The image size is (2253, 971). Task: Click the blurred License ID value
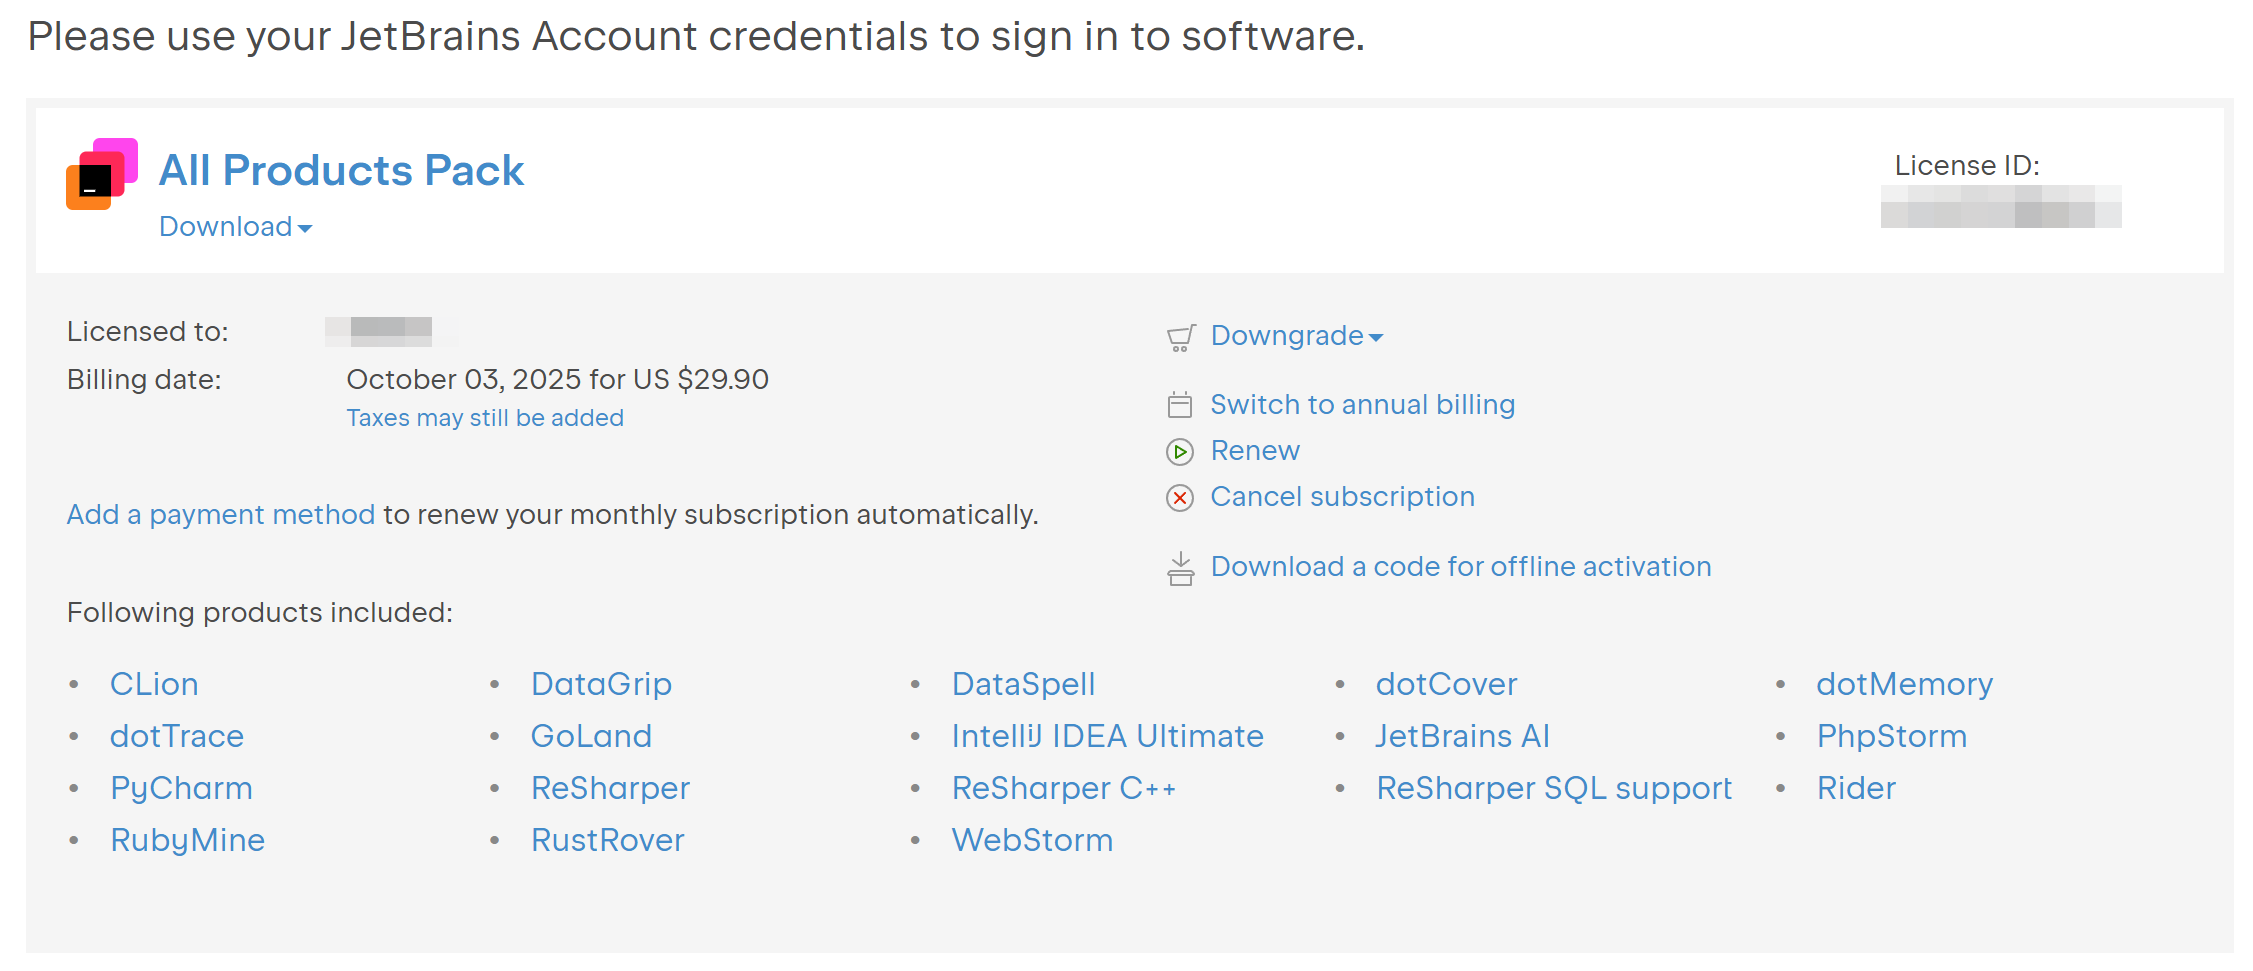point(2000,207)
